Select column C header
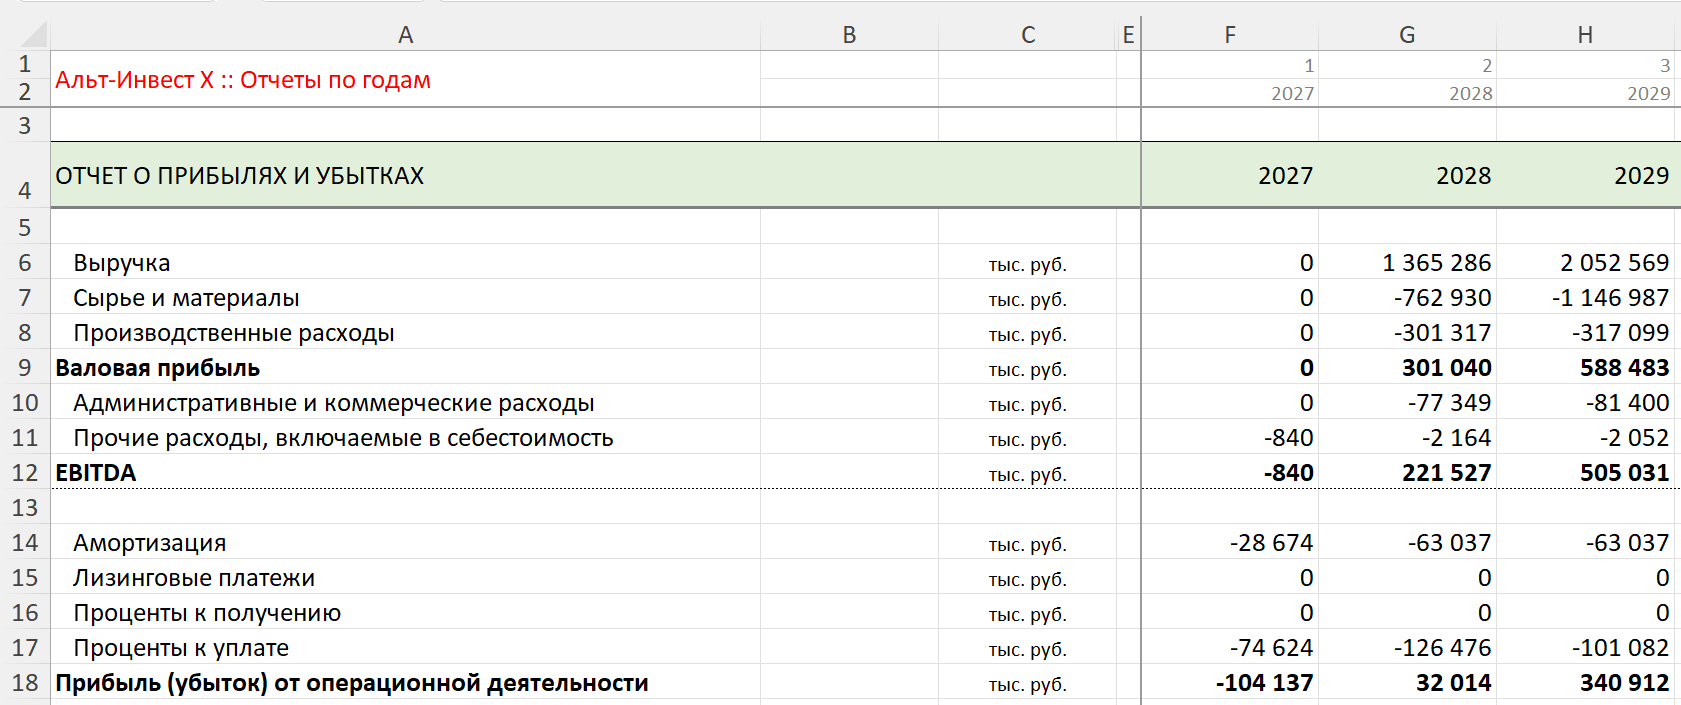The width and height of the screenshot is (1681, 705). tap(1027, 35)
